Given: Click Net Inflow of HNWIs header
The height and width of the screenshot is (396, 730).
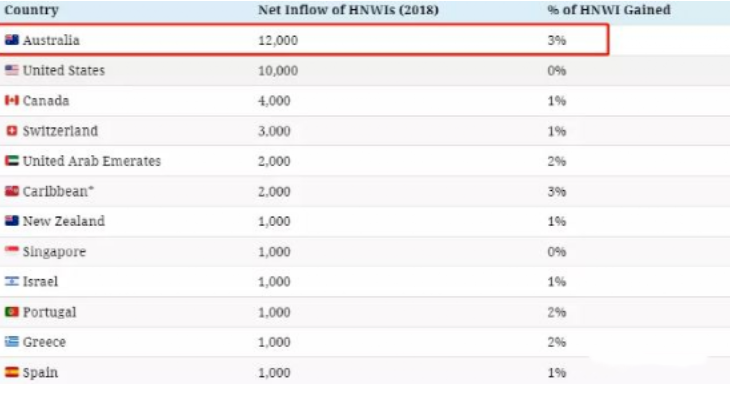Looking at the screenshot, I should [x=348, y=10].
